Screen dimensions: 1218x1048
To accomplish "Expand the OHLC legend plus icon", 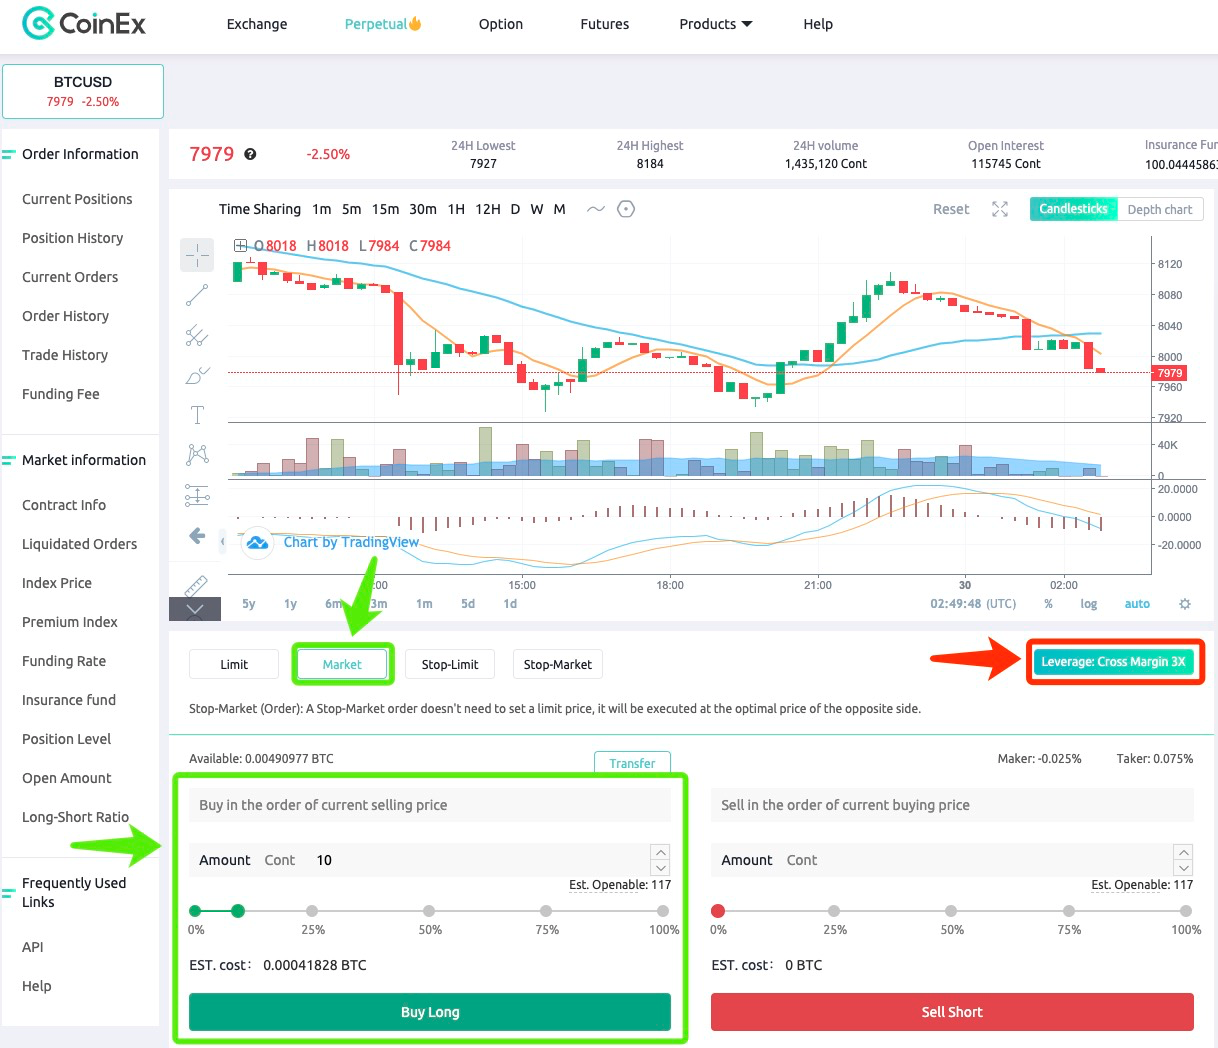I will [x=240, y=245].
